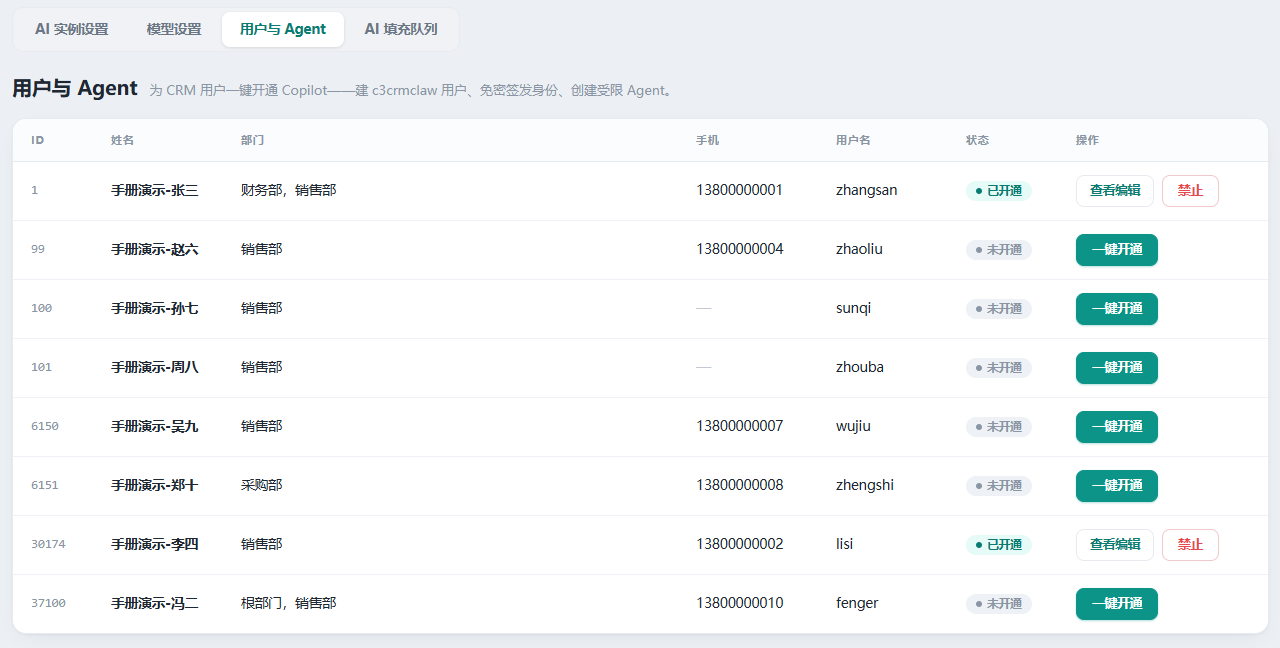The image size is (1280, 648).
Task: Click the 状态 column header
Action: [x=977, y=140]
